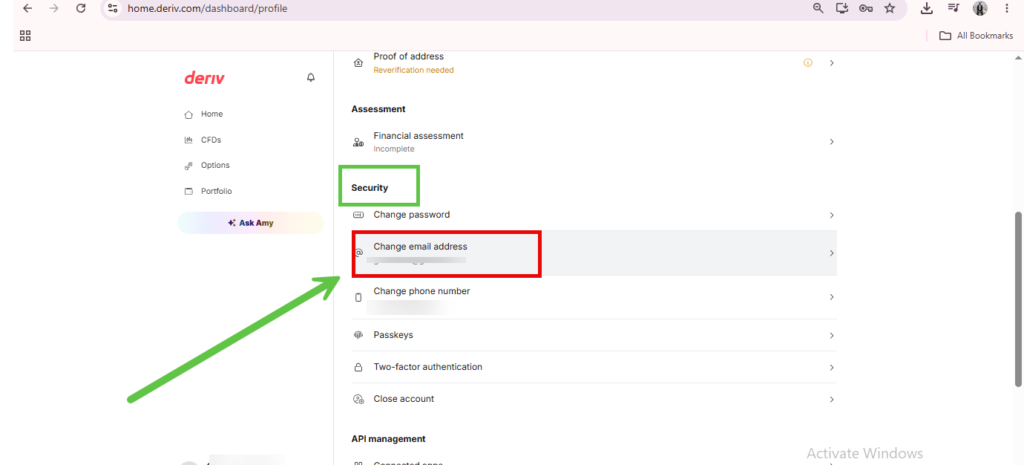
Task: Click the page vertical scrollbar thumb
Action: coord(1019,298)
